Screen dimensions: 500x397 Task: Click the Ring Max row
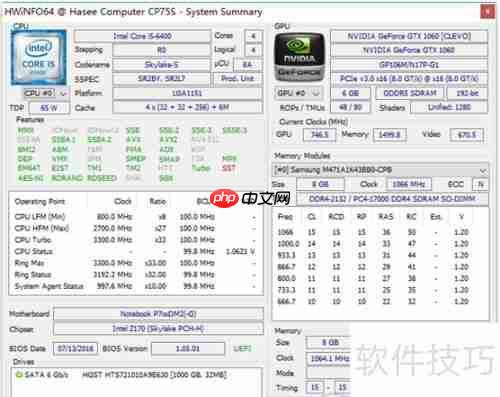click(135, 263)
